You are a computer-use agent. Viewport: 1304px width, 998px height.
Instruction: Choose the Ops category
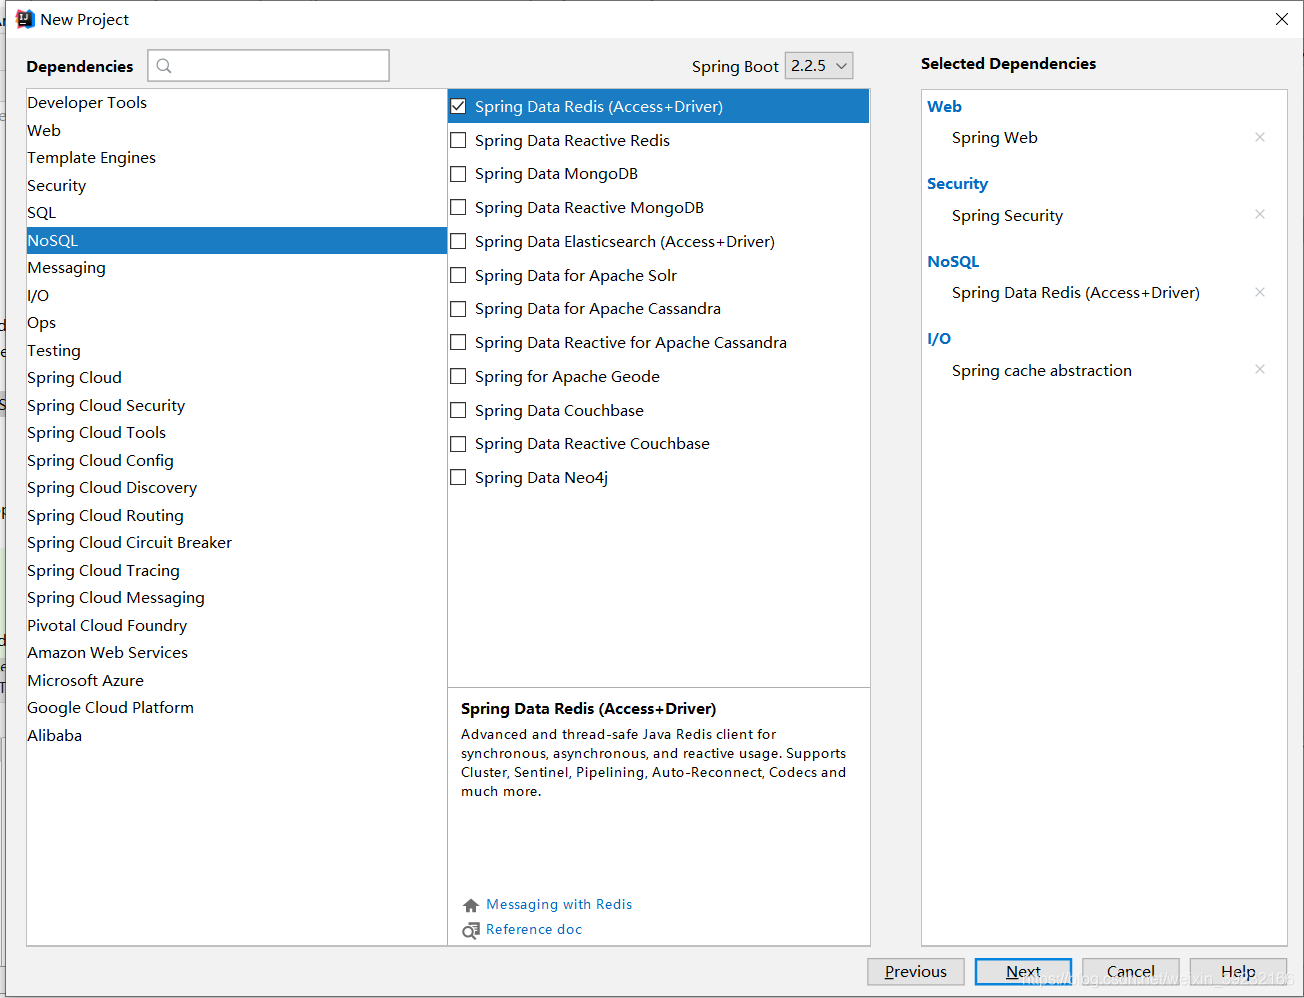[236, 322]
